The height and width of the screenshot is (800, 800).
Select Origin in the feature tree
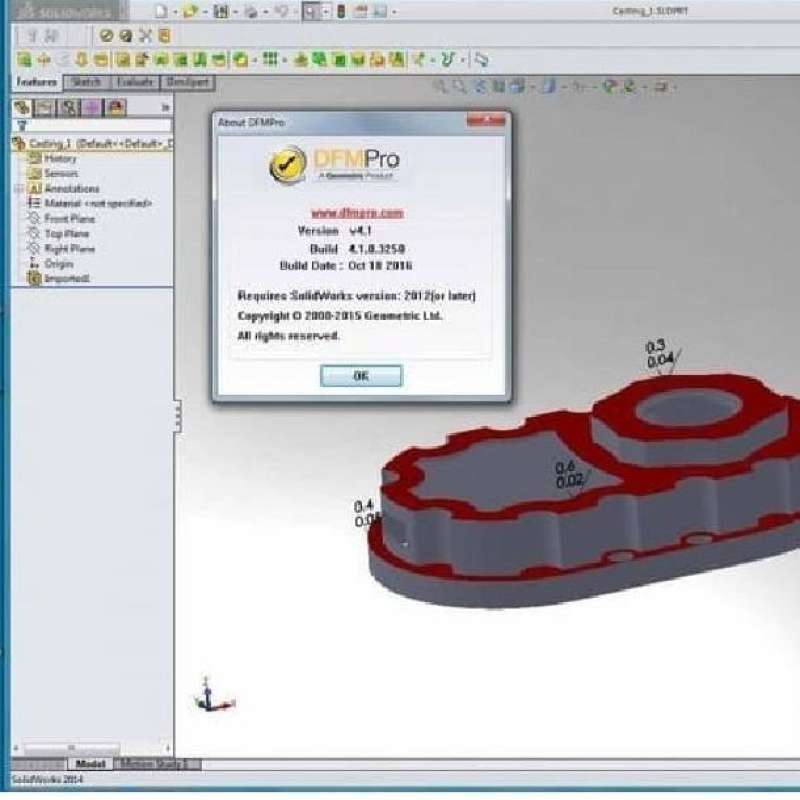51,264
